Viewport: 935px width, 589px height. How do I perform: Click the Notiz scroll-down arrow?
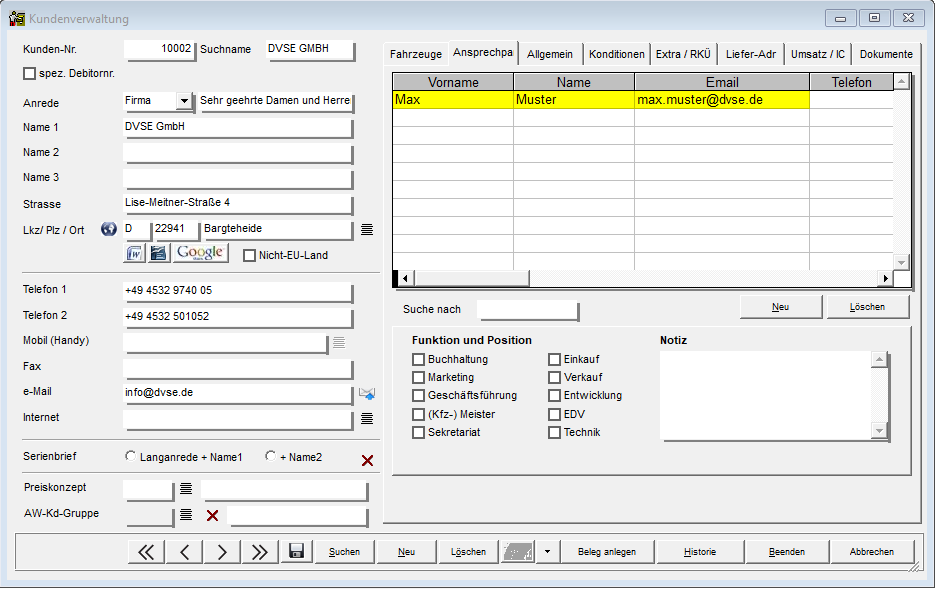pos(879,430)
